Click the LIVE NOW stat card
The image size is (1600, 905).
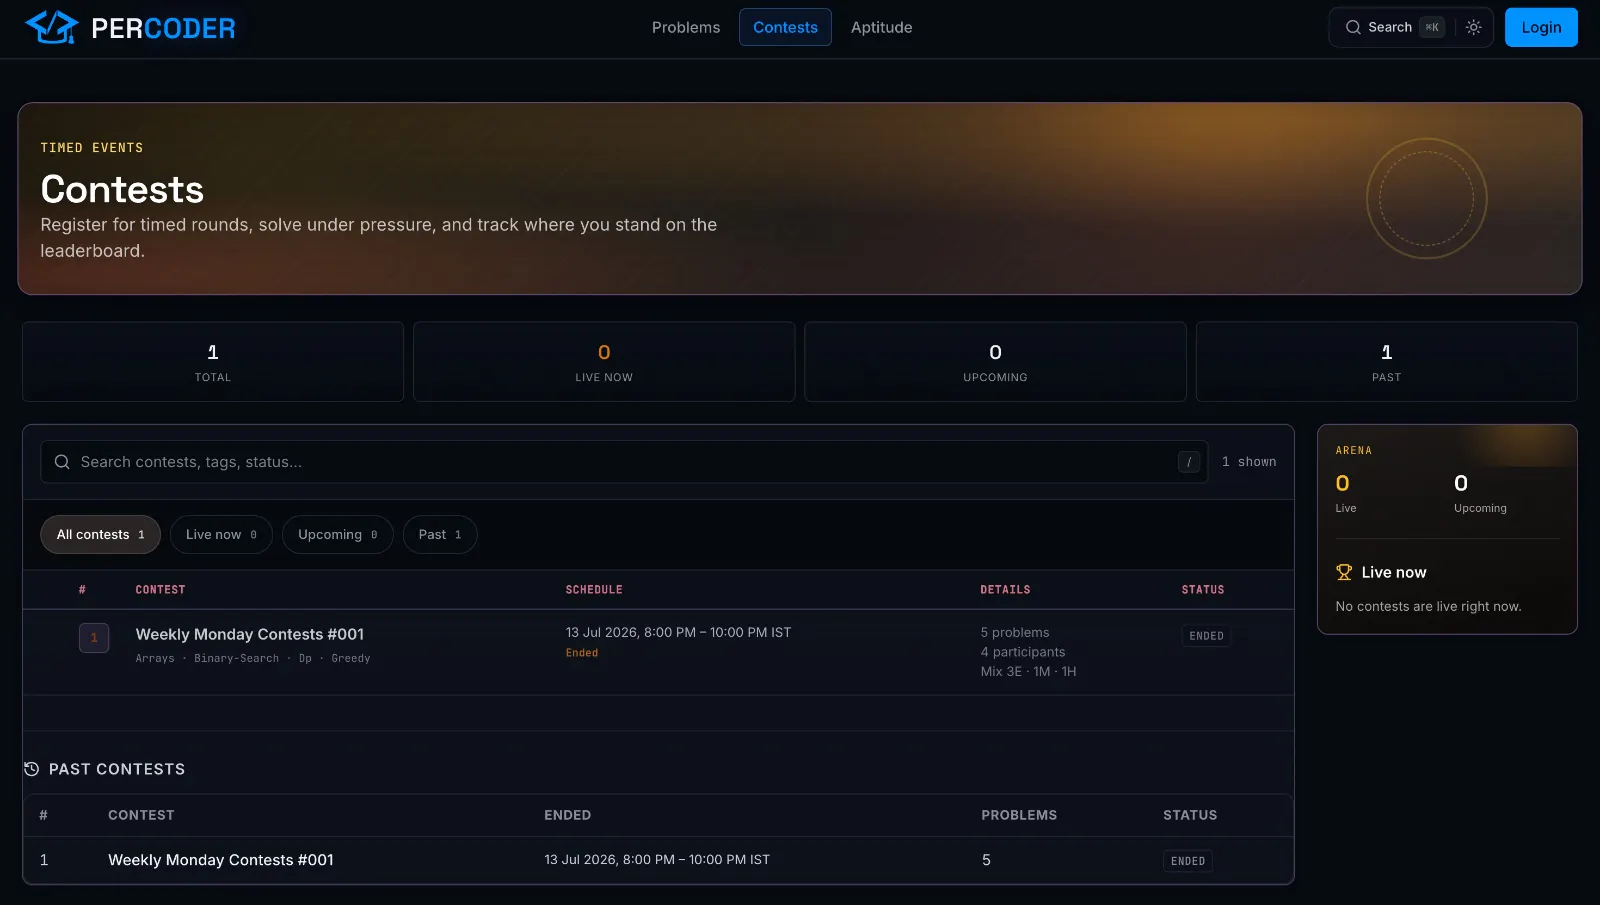tap(604, 362)
